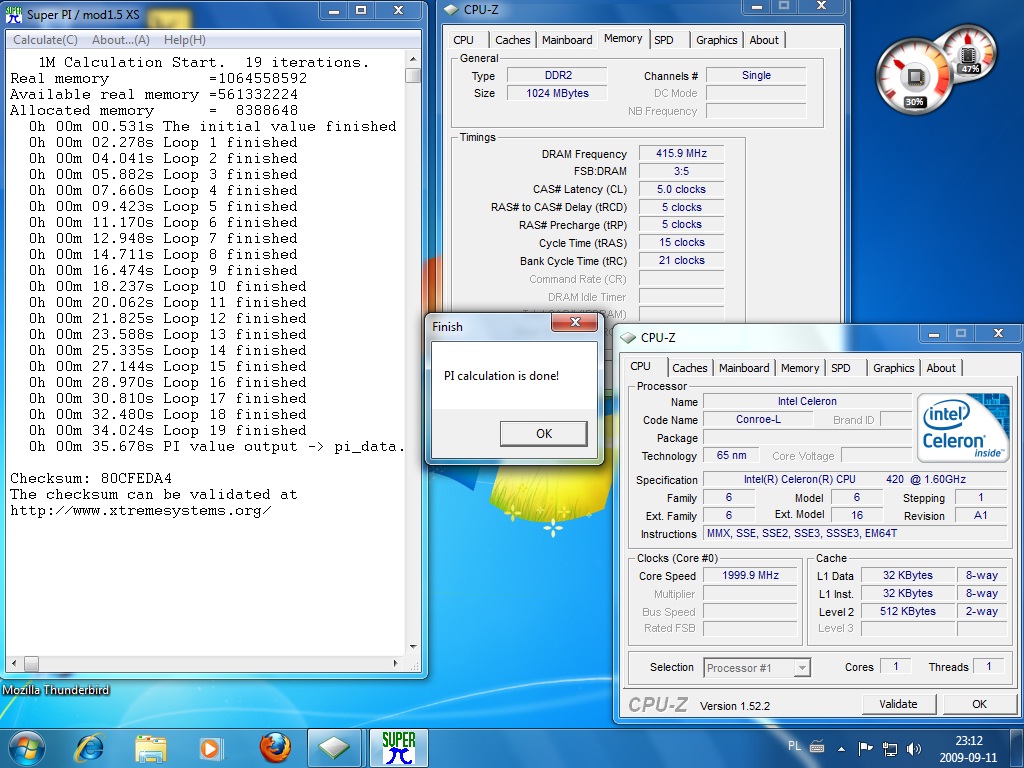Open the Action Center flag icon
The image size is (1024, 768).
pyautogui.click(x=865, y=748)
